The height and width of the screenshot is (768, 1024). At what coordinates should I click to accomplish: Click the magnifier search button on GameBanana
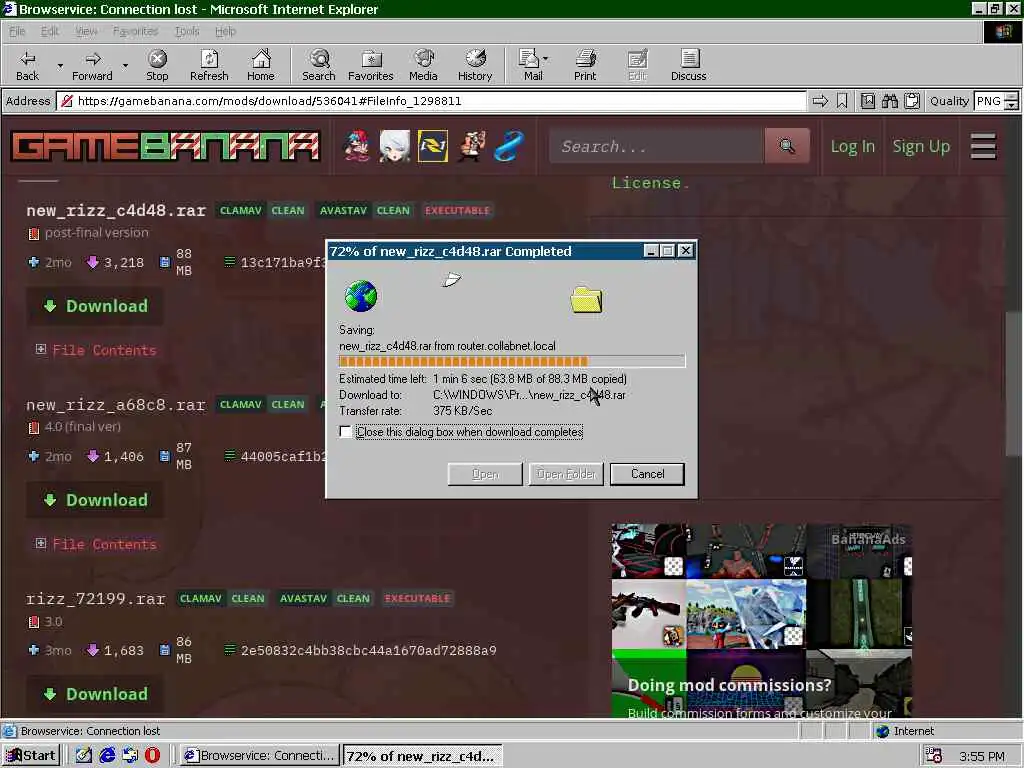[x=787, y=146]
